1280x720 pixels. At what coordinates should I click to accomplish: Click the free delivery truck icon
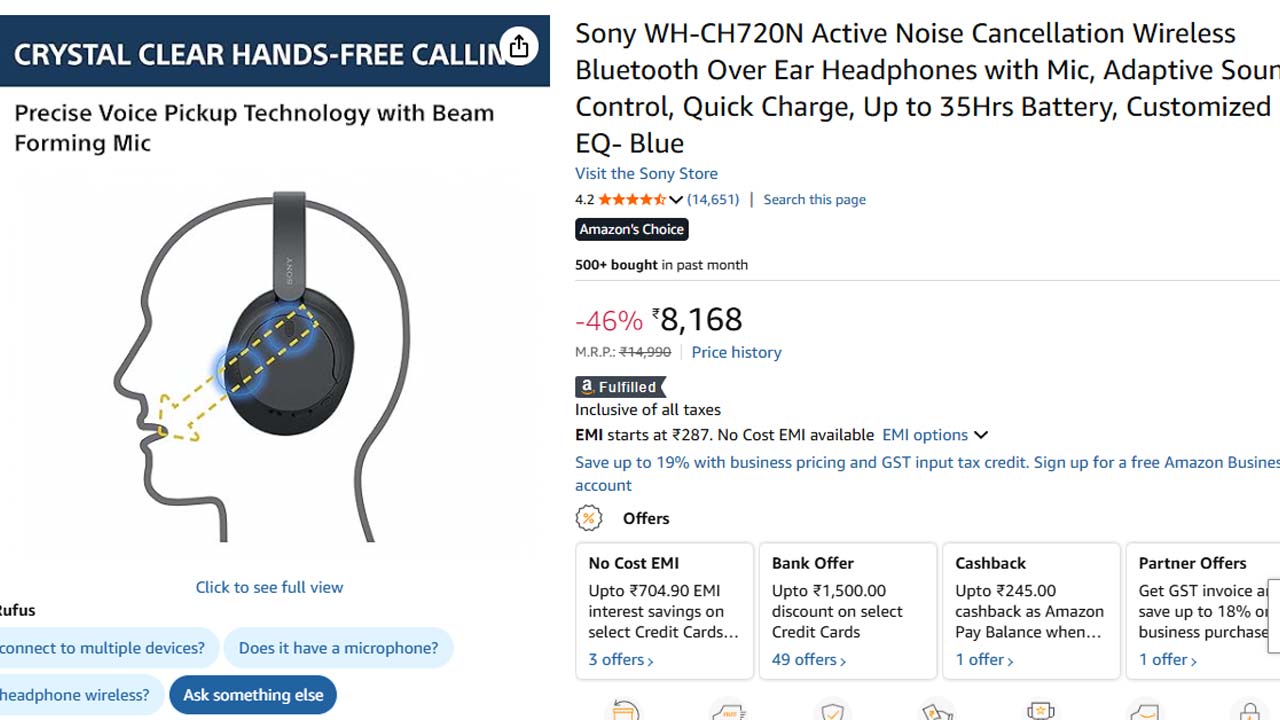(729, 711)
